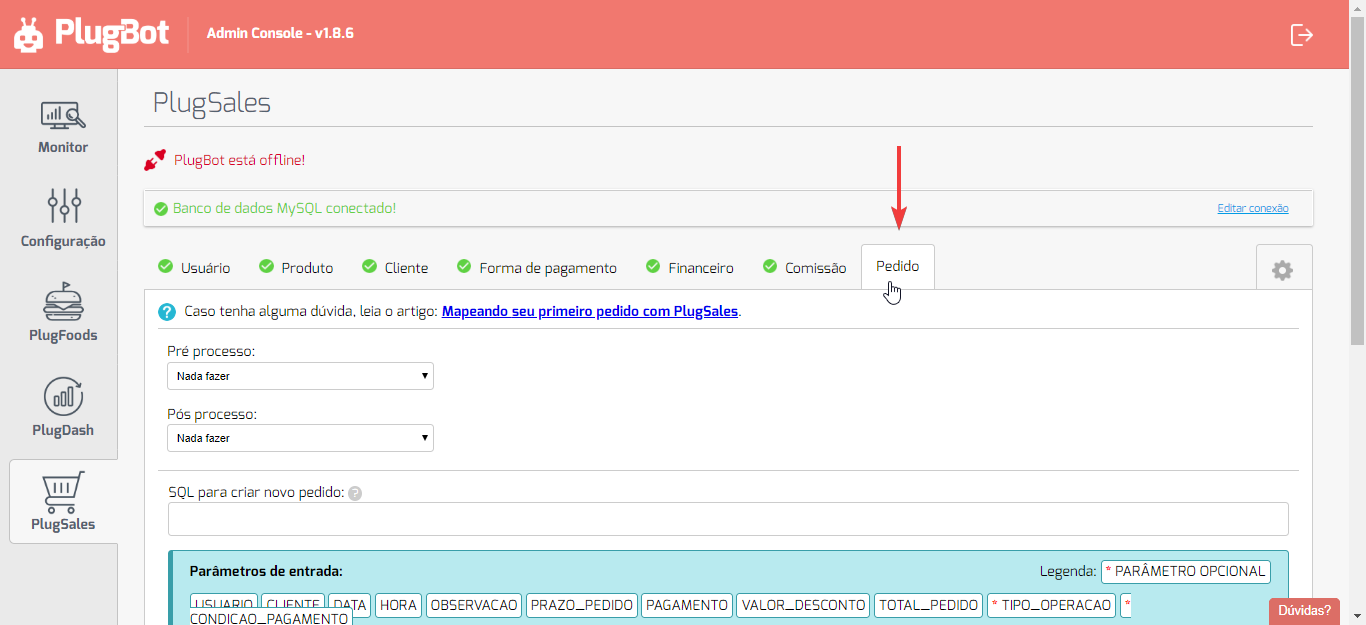Click blue question mark help icon
The image size is (1366, 625).
click(167, 312)
